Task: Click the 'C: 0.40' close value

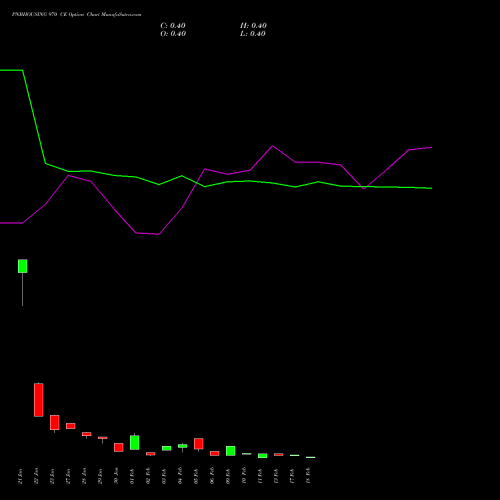Action: click(173, 26)
